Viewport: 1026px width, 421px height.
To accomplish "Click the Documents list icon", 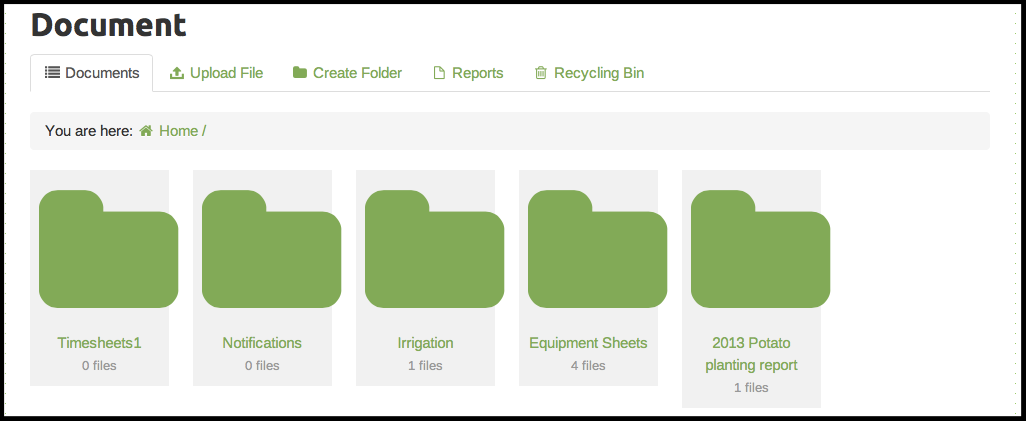I will (x=53, y=73).
